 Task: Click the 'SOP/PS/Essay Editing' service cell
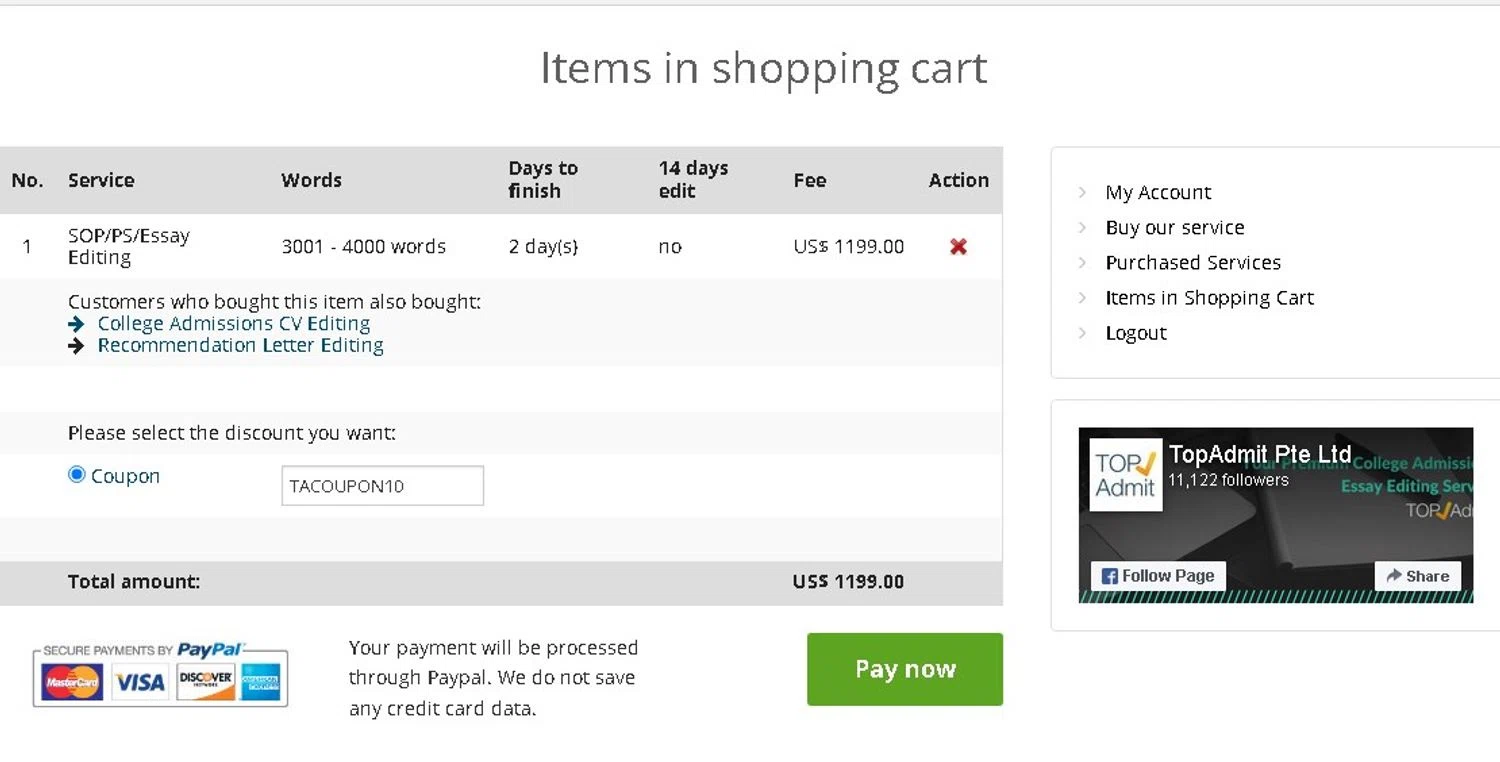[129, 247]
